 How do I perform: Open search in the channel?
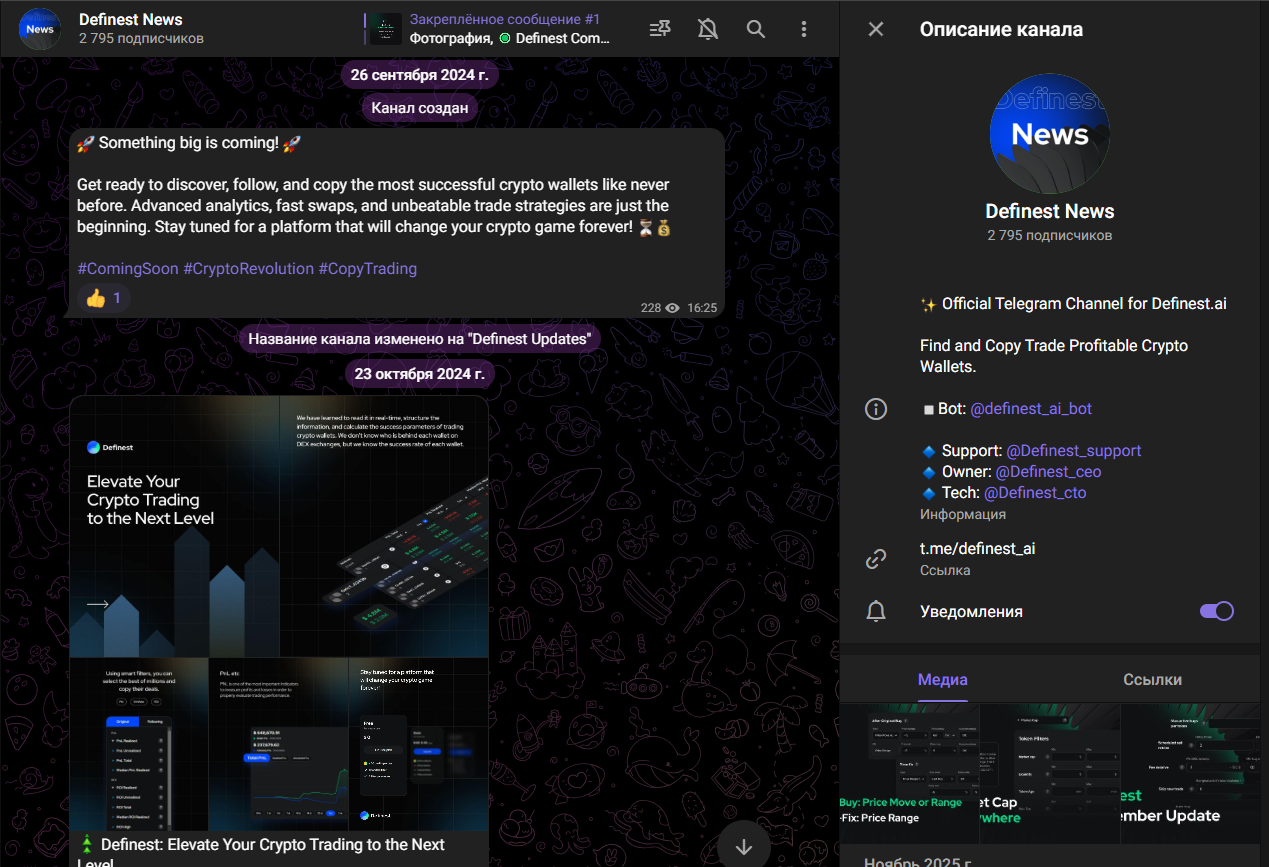click(x=756, y=29)
